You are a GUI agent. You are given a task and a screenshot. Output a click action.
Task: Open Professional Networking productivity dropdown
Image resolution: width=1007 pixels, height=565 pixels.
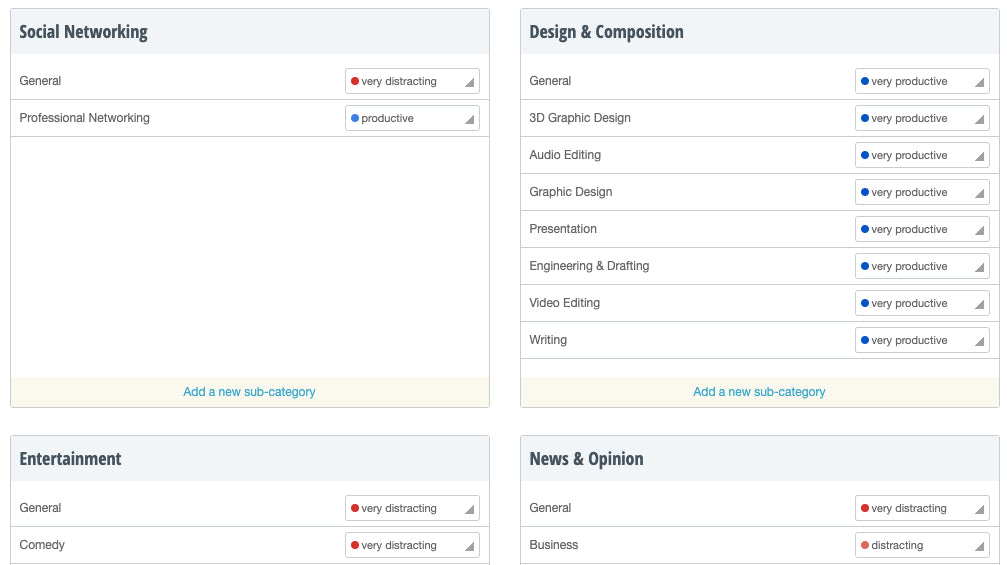[x=412, y=118]
